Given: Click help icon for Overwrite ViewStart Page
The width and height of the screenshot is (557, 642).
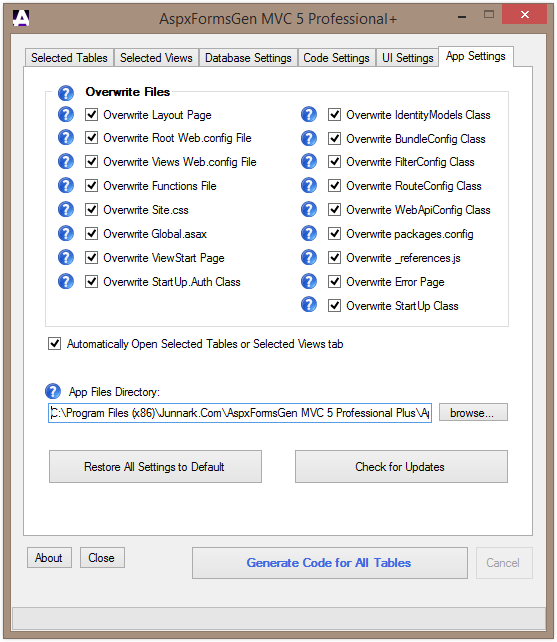Looking at the screenshot, I should [66, 258].
